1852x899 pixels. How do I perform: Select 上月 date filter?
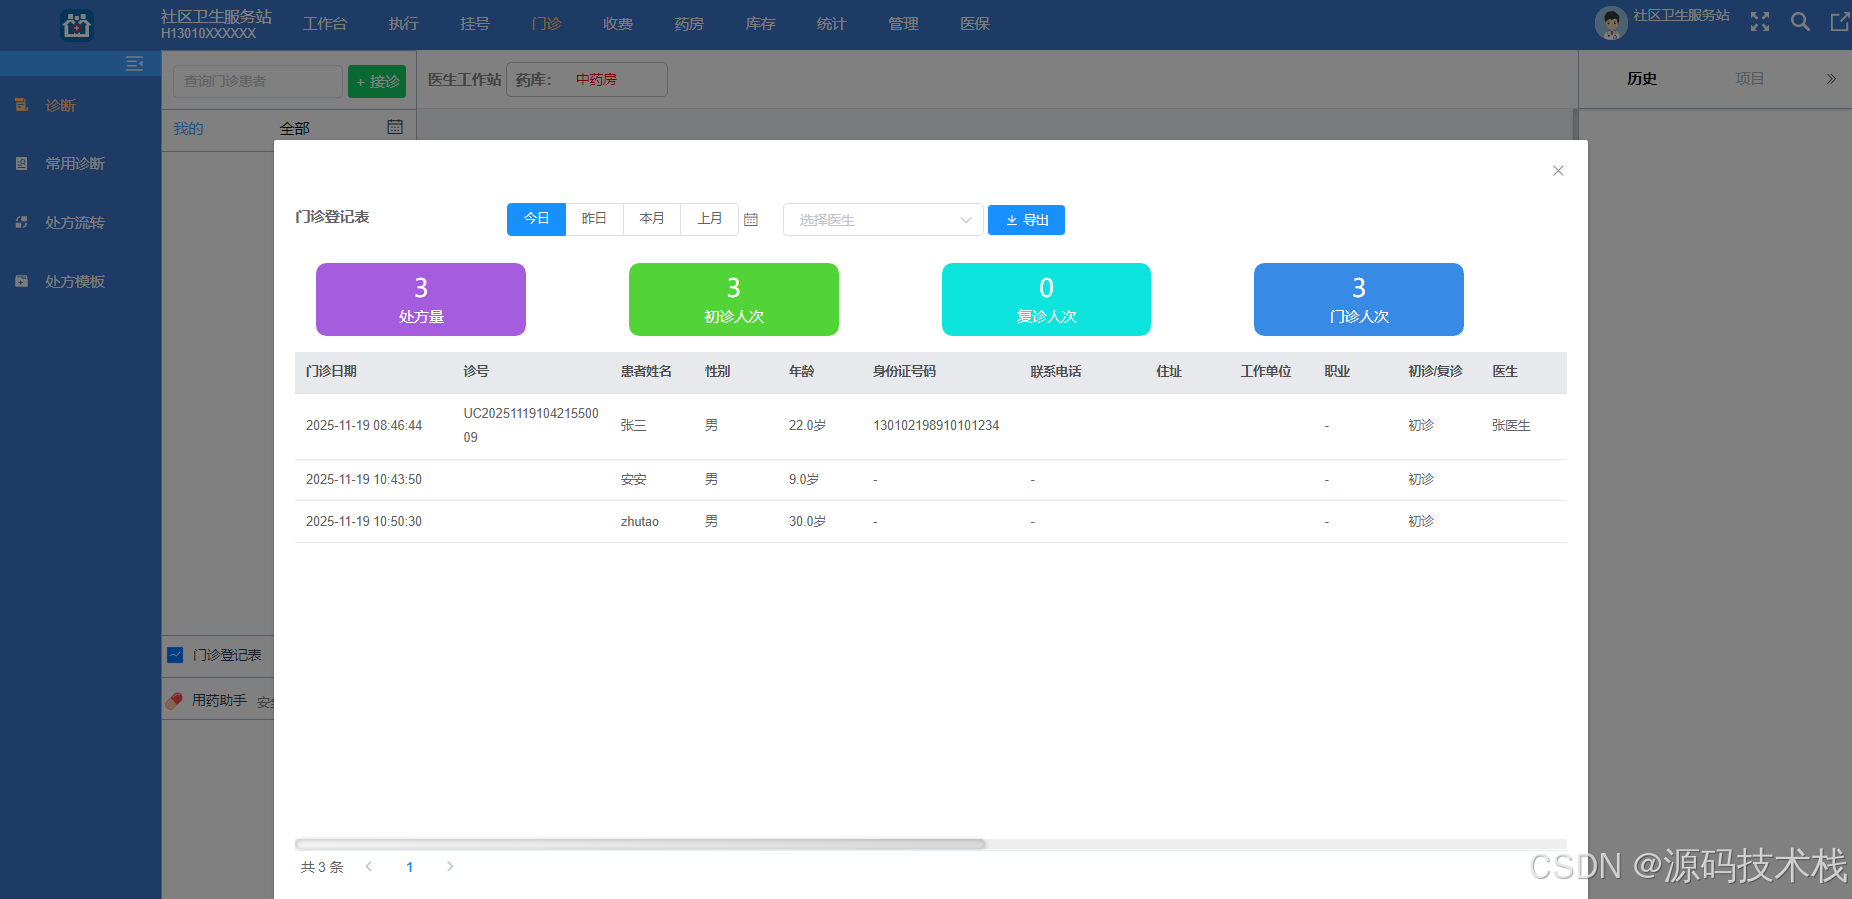[709, 219]
